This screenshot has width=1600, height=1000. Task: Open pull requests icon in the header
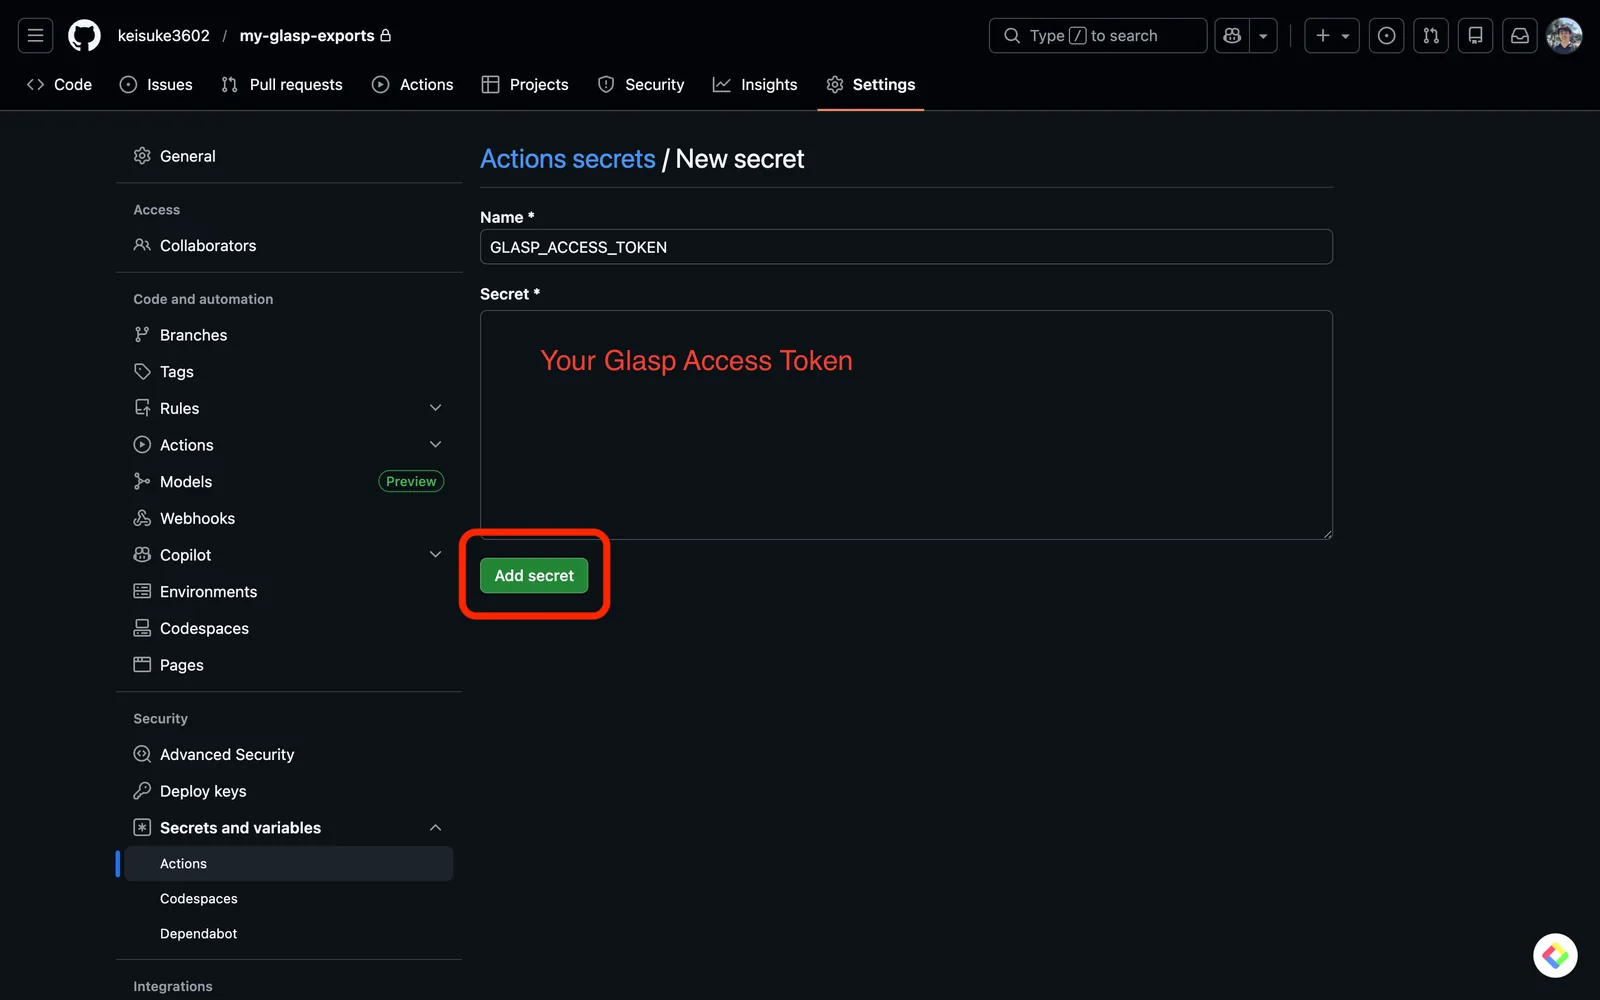pos(1431,36)
